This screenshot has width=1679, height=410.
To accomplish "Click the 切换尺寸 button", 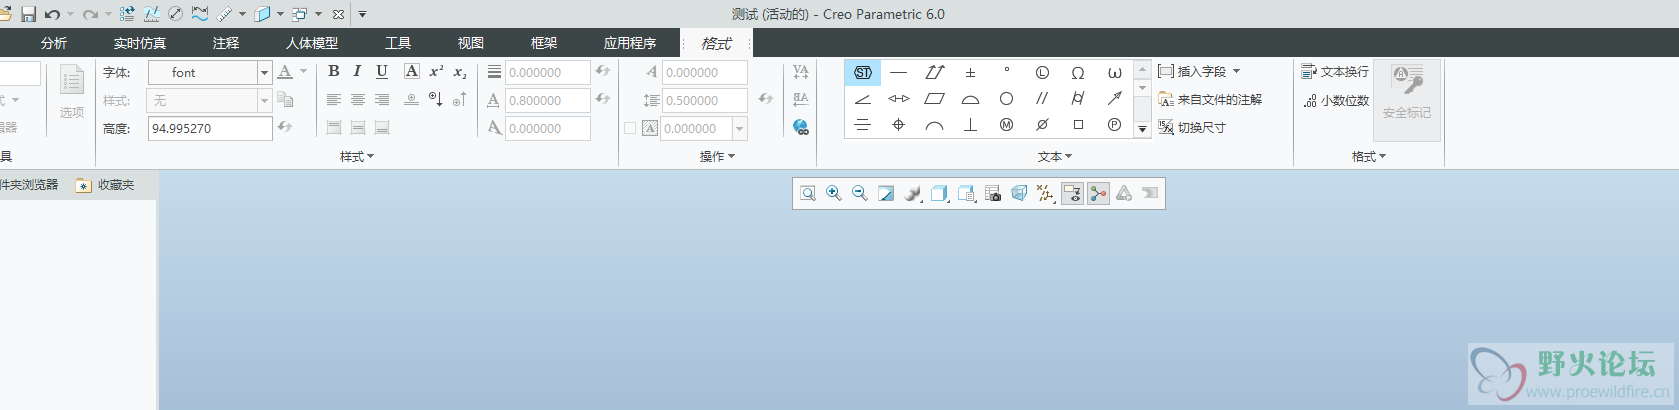I will [1192, 128].
